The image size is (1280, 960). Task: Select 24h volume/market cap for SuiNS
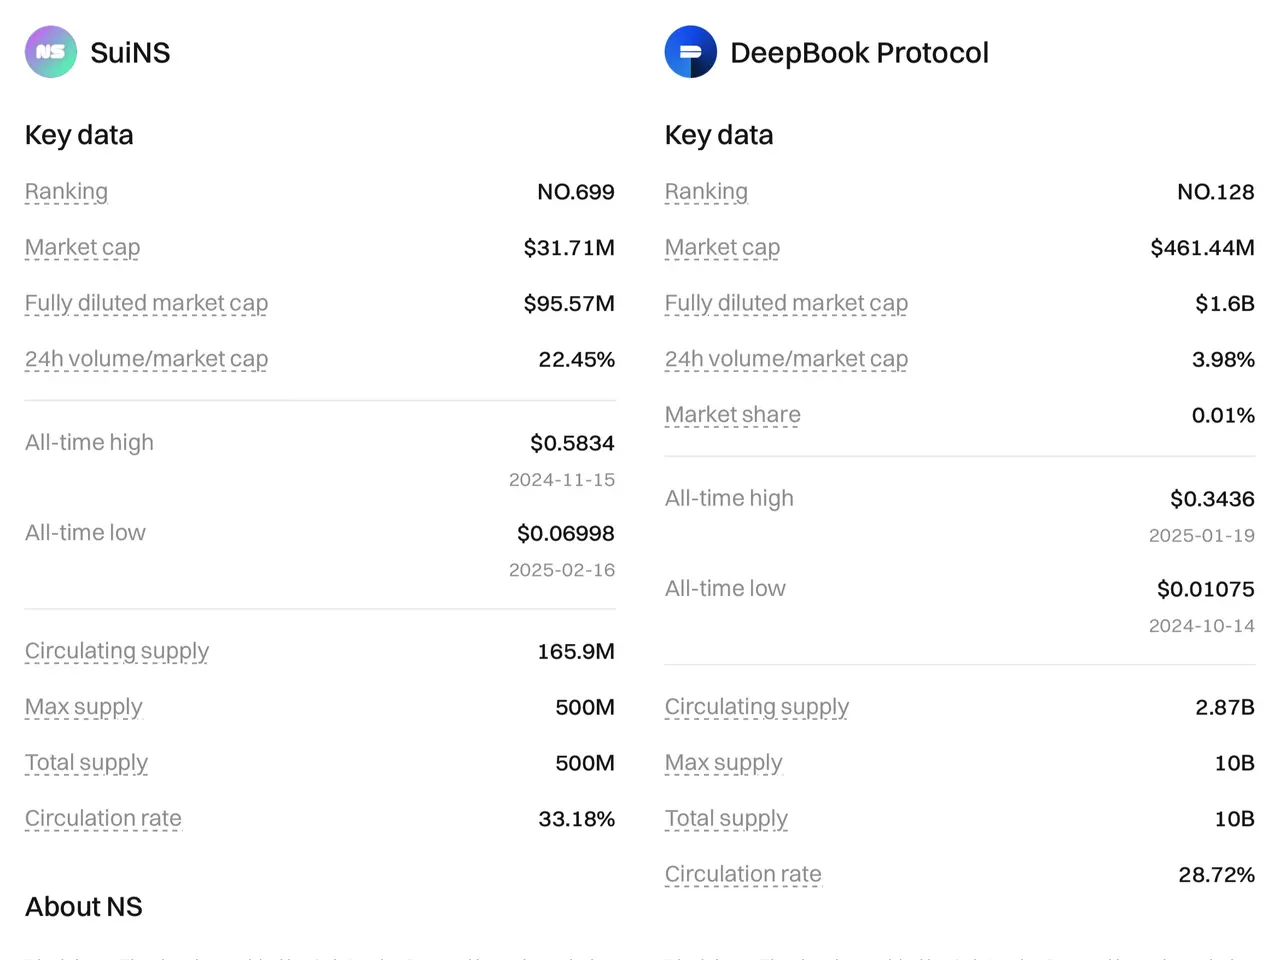(146, 359)
